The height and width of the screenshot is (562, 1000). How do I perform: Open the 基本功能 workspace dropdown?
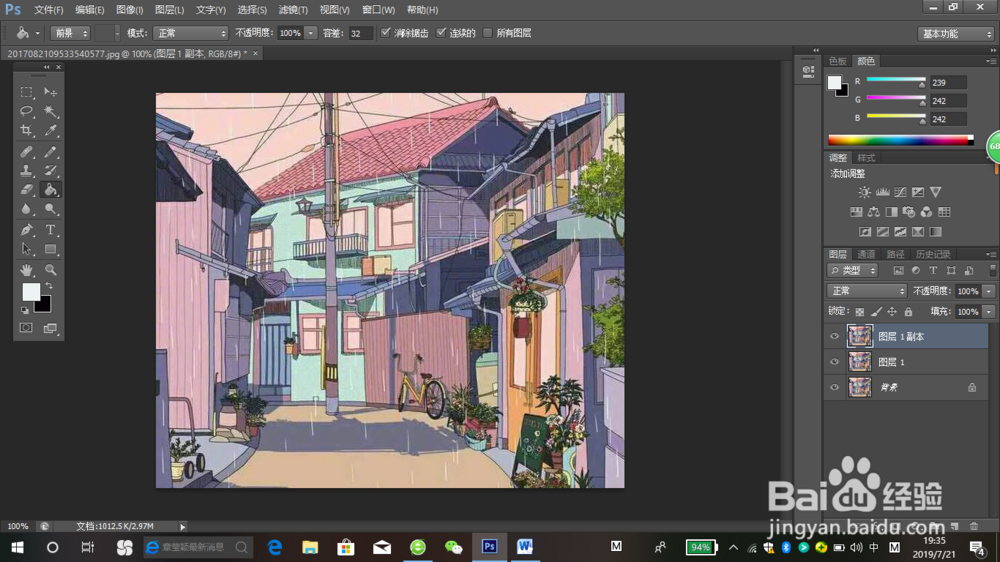tap(955, 34)
